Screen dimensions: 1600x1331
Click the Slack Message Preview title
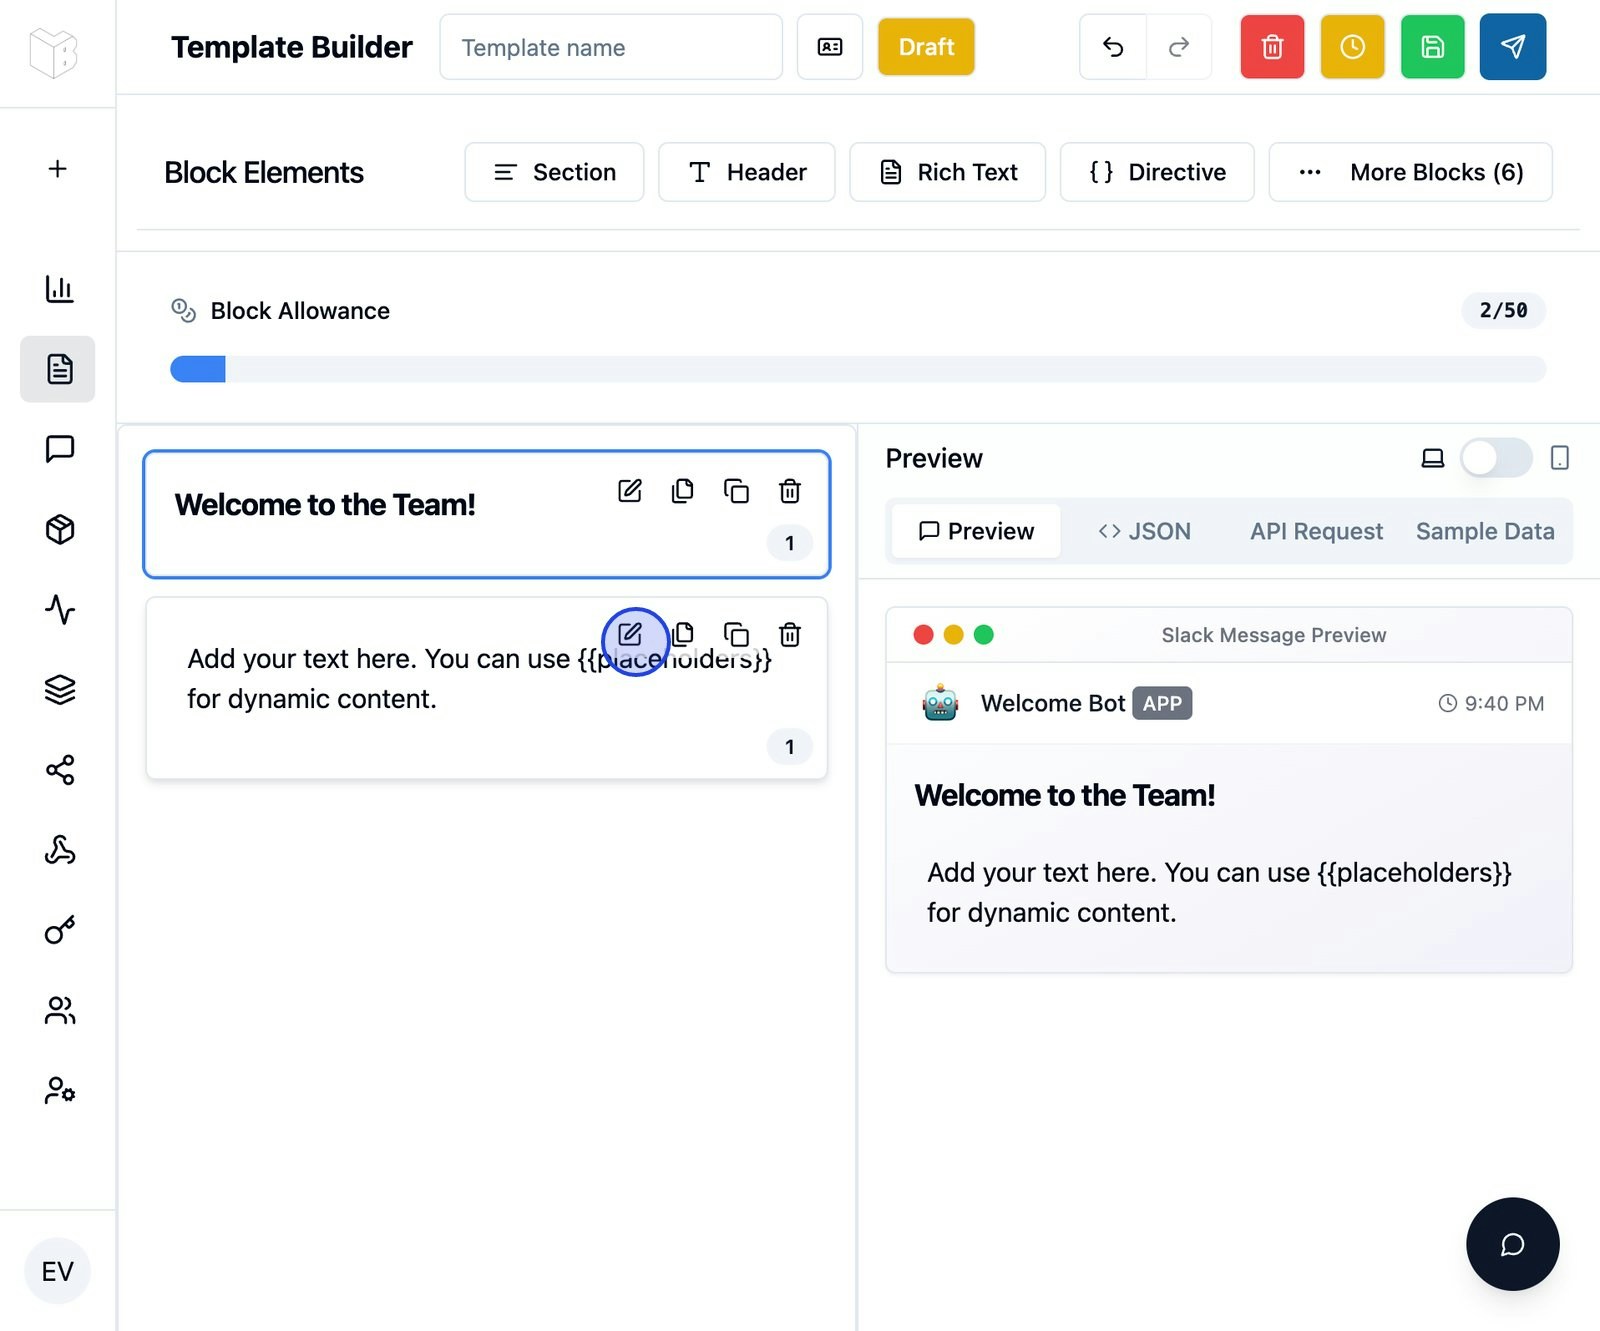(x=1274, y=635)
